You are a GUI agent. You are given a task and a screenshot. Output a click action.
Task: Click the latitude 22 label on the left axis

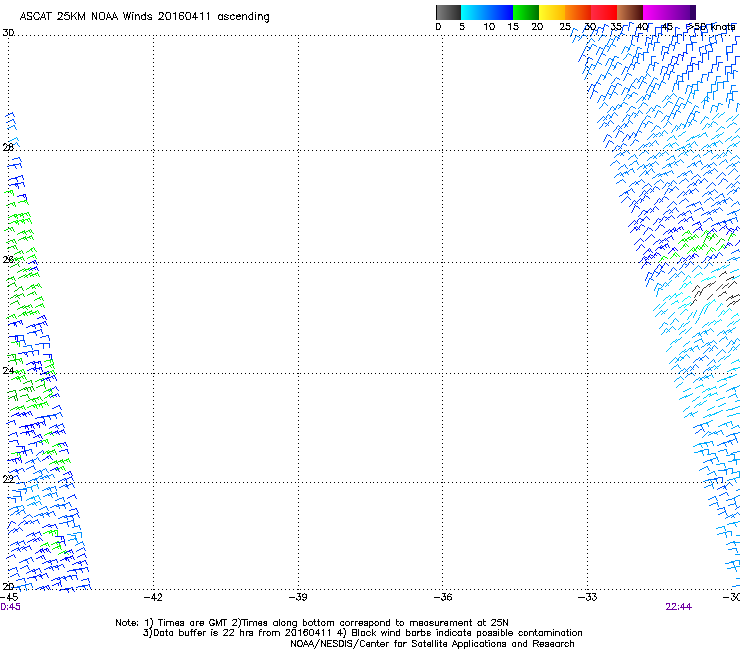(x=8, y=479)
